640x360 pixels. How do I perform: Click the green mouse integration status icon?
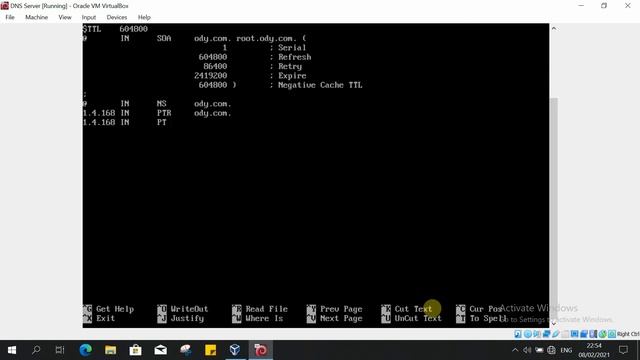tap(603, 334)
